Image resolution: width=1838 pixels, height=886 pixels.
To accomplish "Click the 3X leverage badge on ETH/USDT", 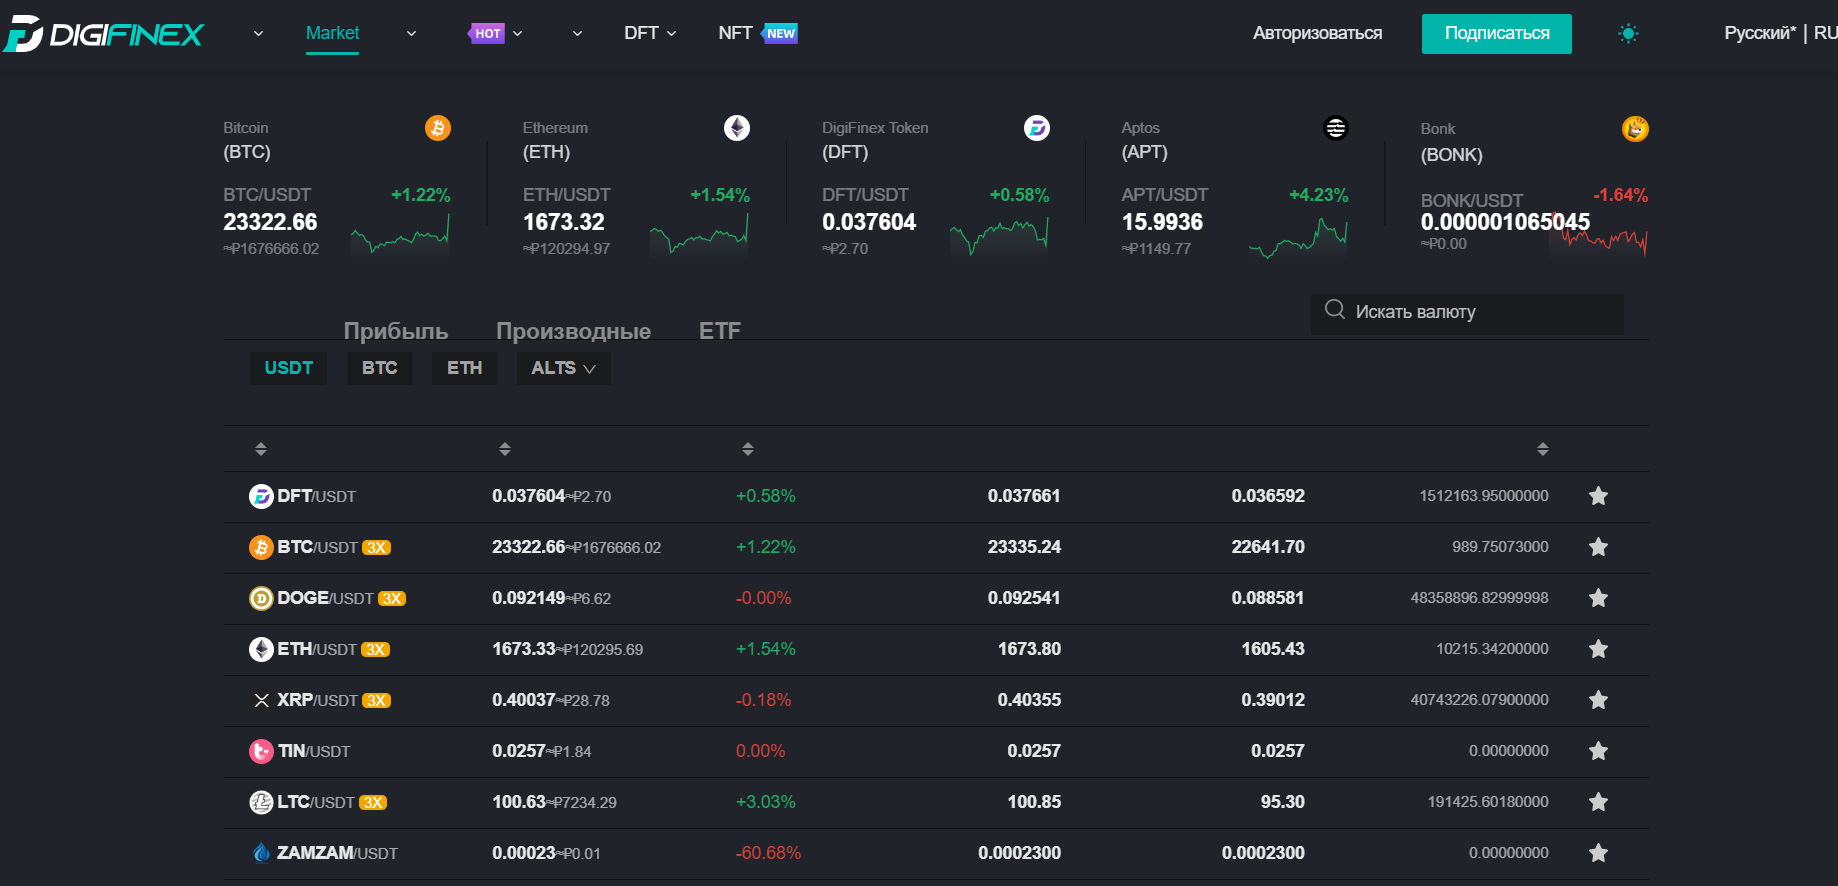I will point(375,650).
